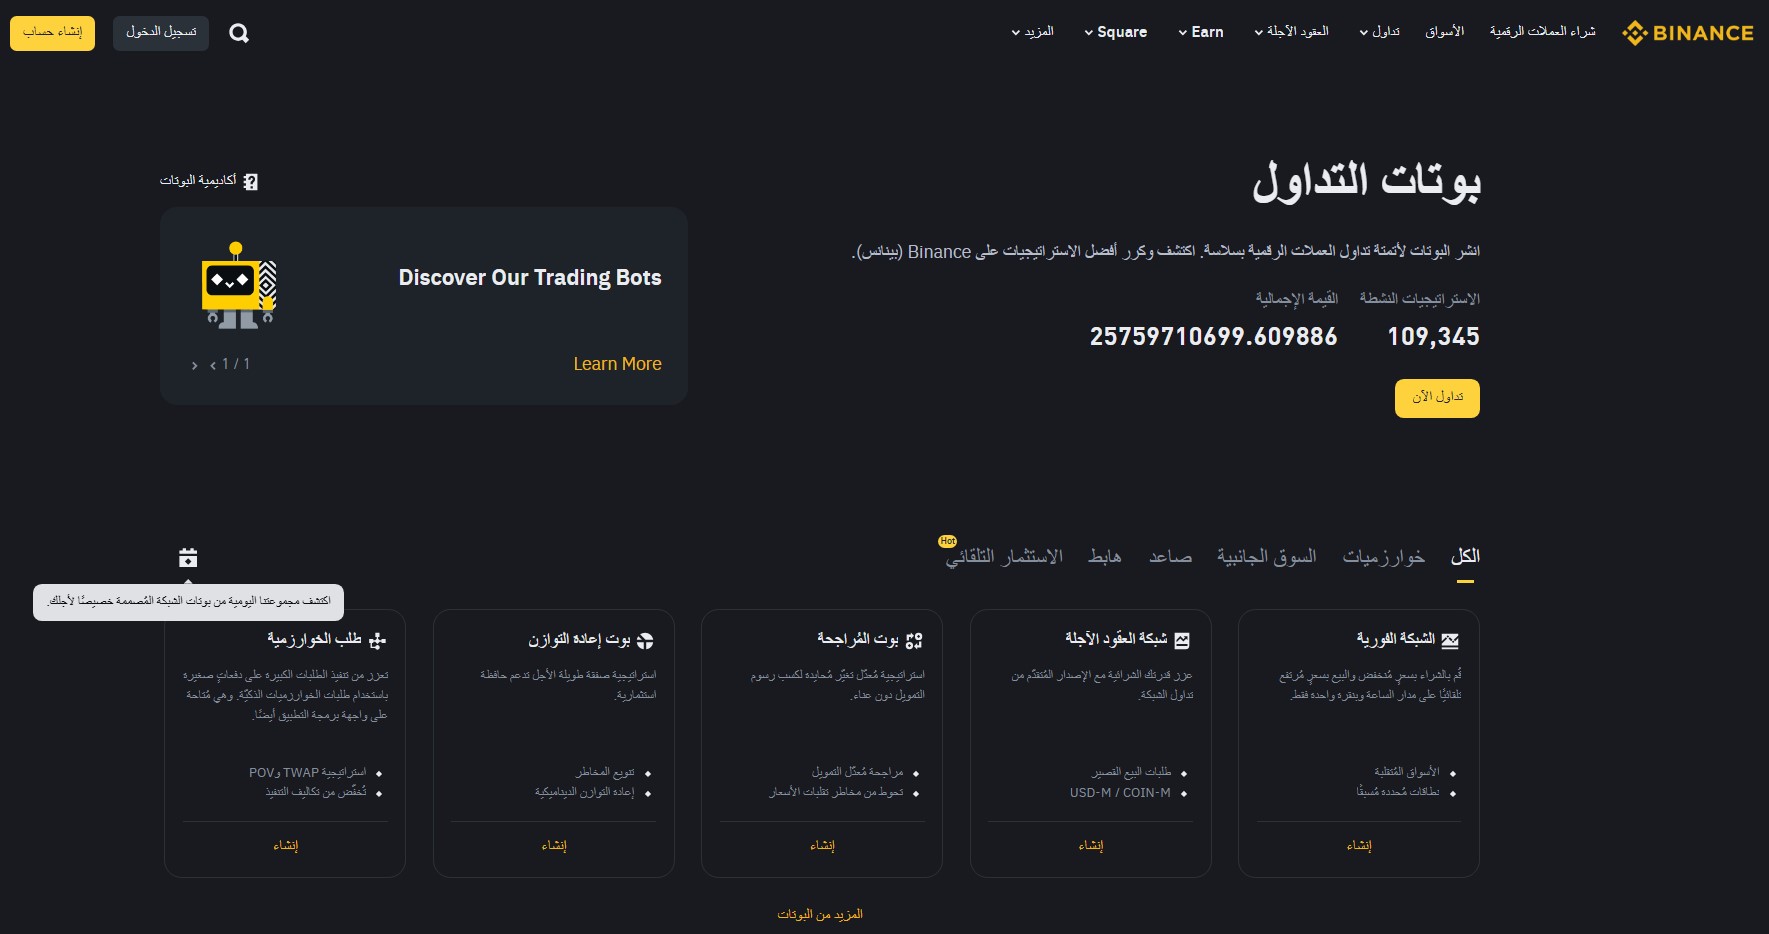Click the Learn More link
This screenshot has height=934, width=1769.
(617, 364)
